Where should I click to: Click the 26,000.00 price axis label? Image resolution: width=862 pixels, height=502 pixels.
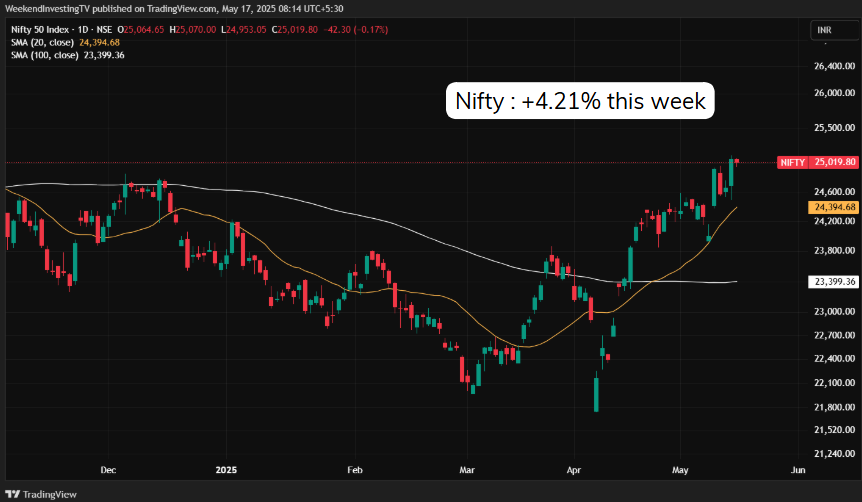point(835,93)
